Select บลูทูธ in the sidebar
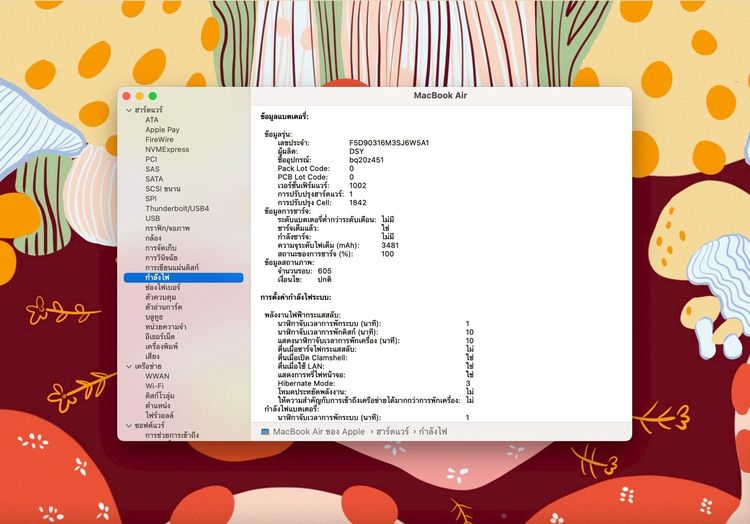This screenshot has height=524, width=750. [x=154, y=317]
